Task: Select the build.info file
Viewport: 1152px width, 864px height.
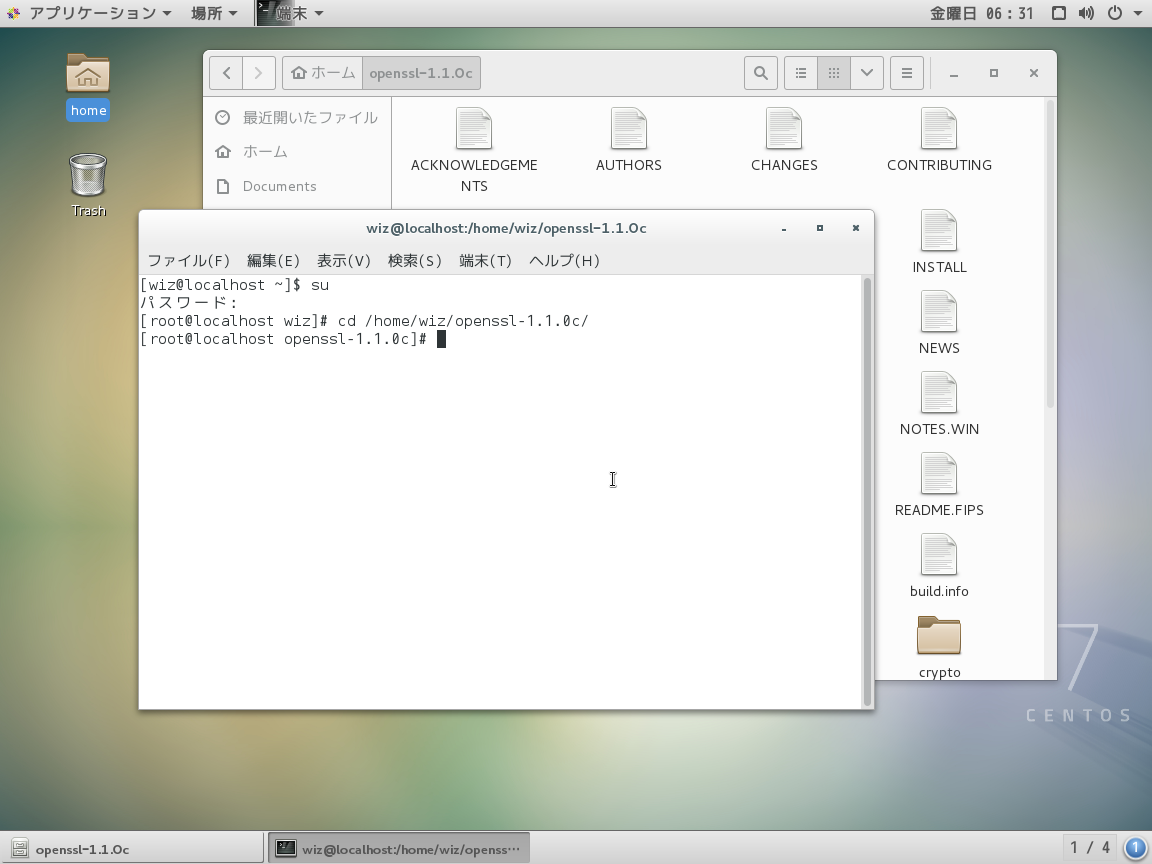Action: tap(939, 565)
